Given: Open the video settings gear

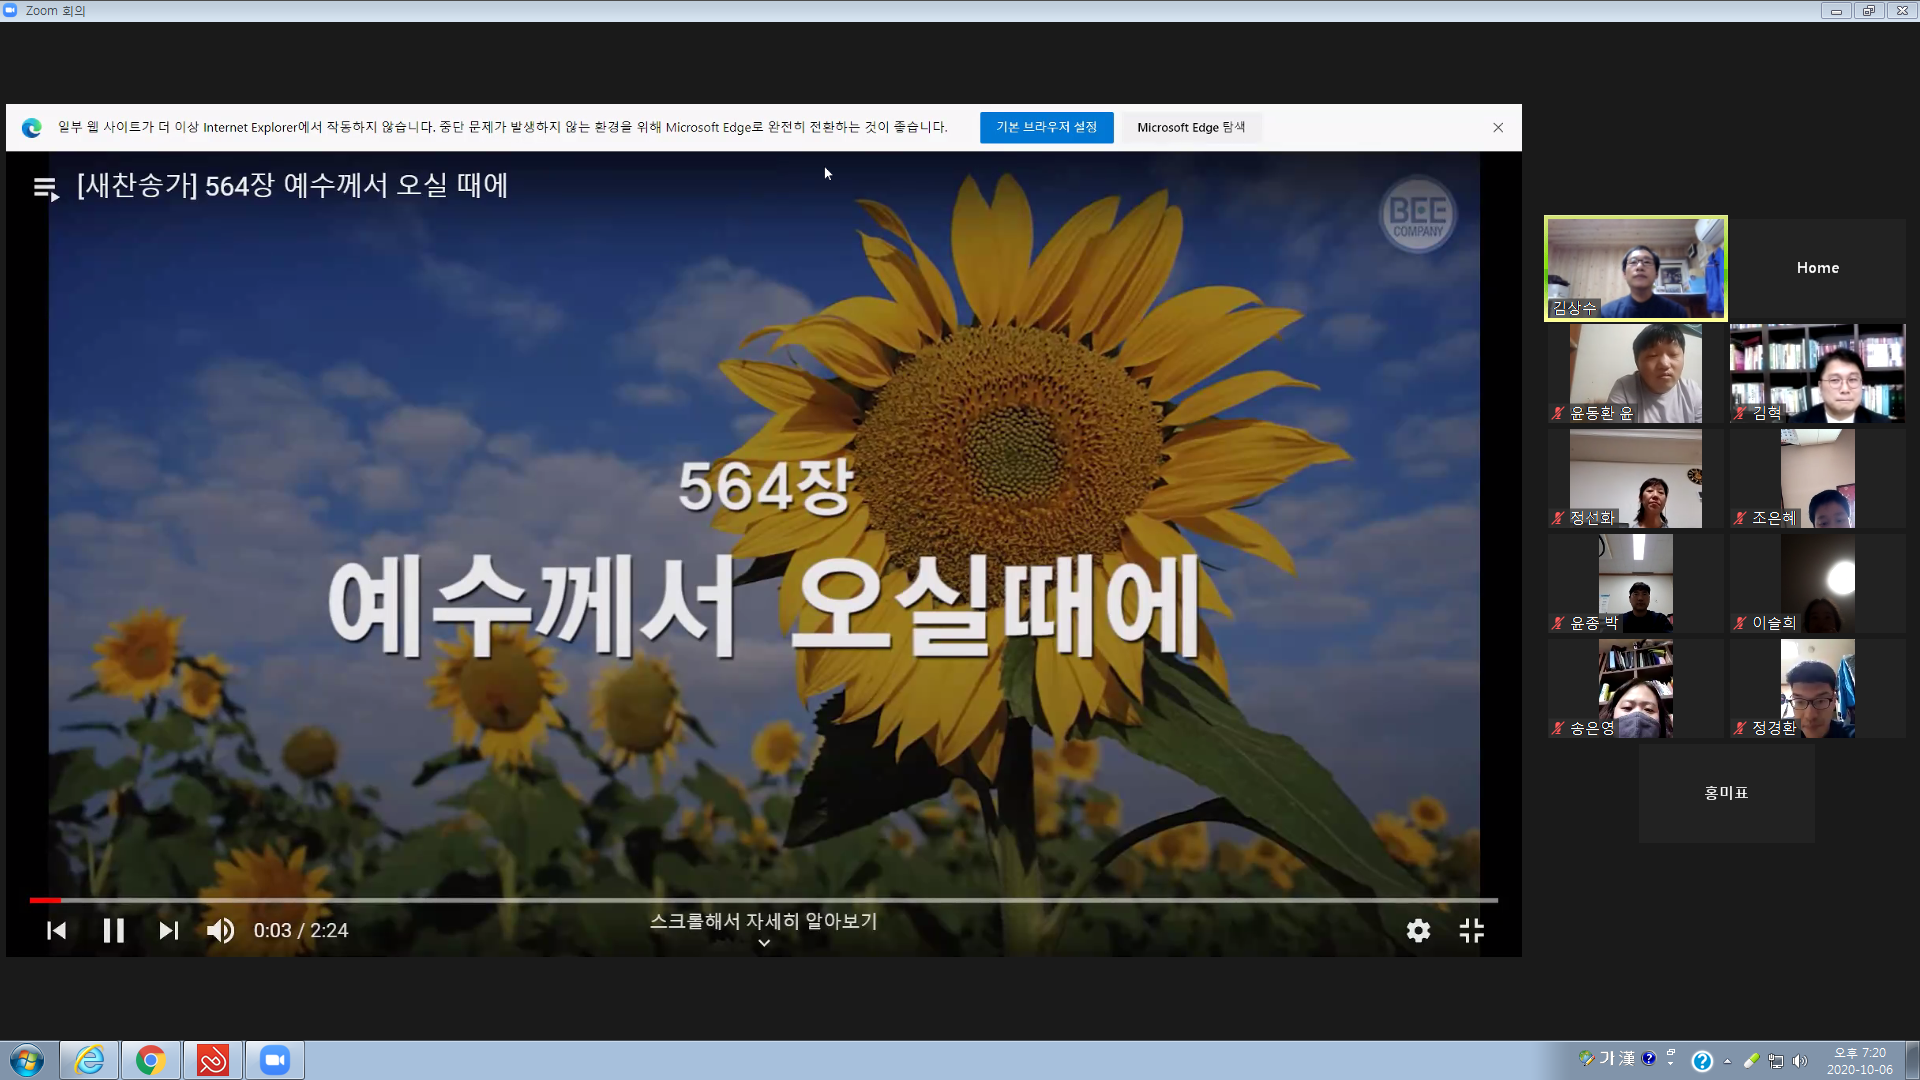Looking at the screenshot, I should (x=1418, y=931).
